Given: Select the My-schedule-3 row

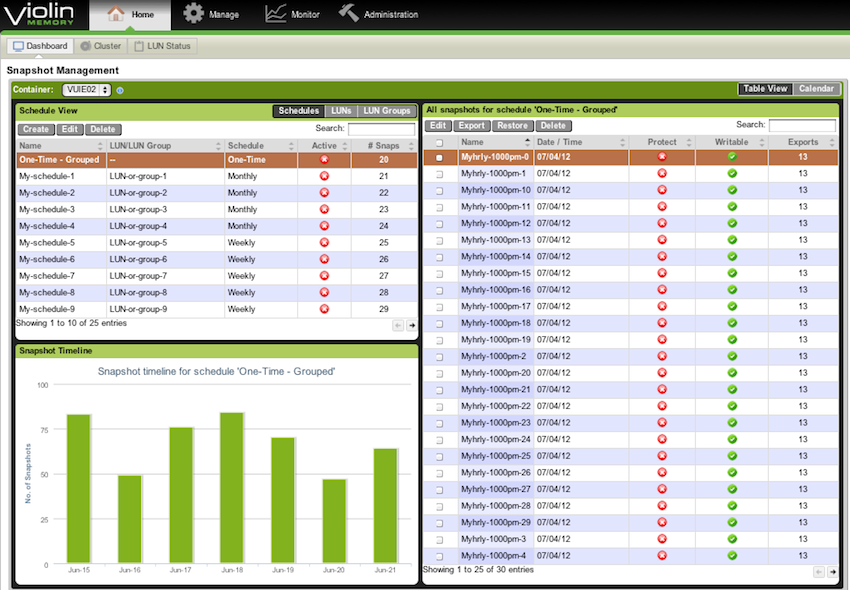Looking at the screenshot, I should click(x=217, y=209).
